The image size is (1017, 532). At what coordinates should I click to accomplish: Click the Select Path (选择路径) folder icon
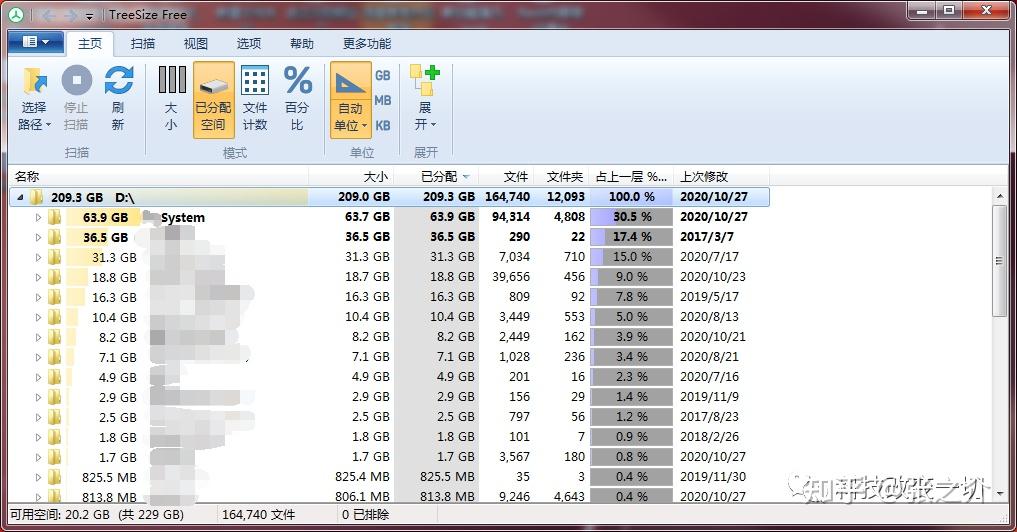(x=35, y=80)
